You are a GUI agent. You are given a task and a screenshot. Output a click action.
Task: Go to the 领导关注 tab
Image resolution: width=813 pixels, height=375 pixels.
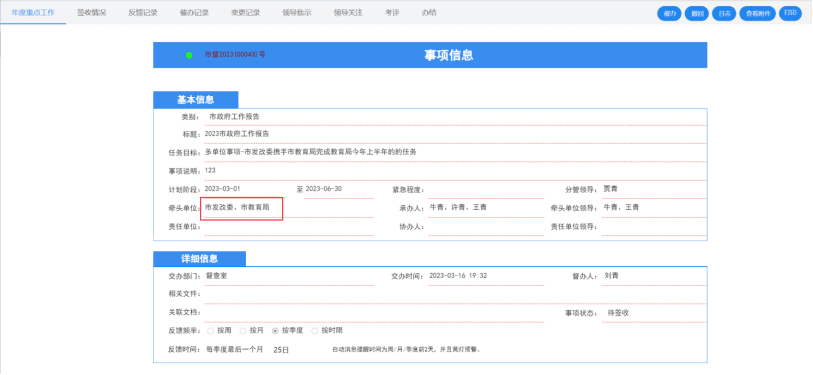pos(348,12)
